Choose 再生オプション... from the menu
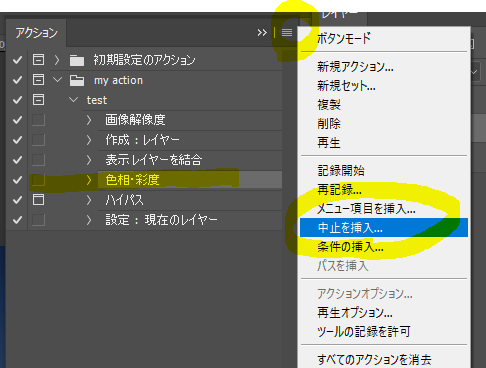This screenshot has height=368, width=486. pyautogui.click(x=384, y=313)
